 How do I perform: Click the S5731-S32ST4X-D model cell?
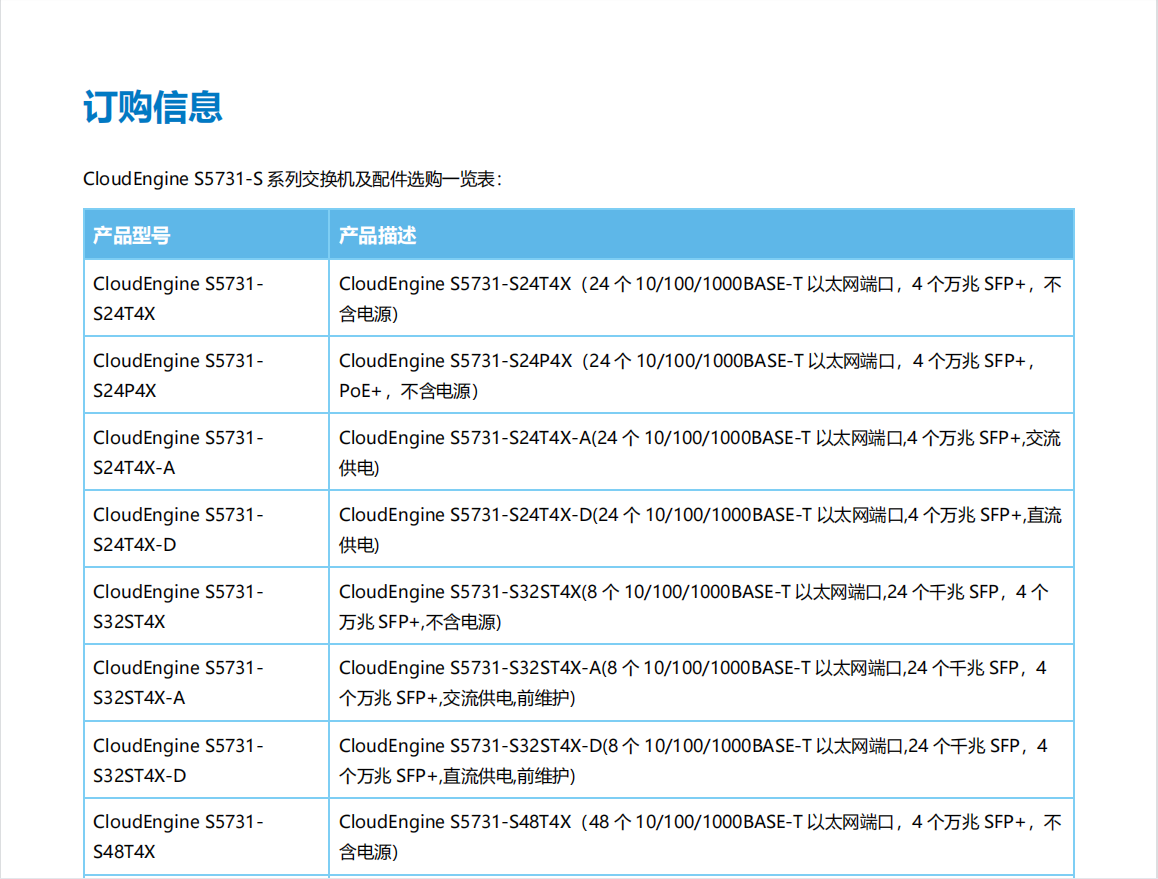coord(178,760)
